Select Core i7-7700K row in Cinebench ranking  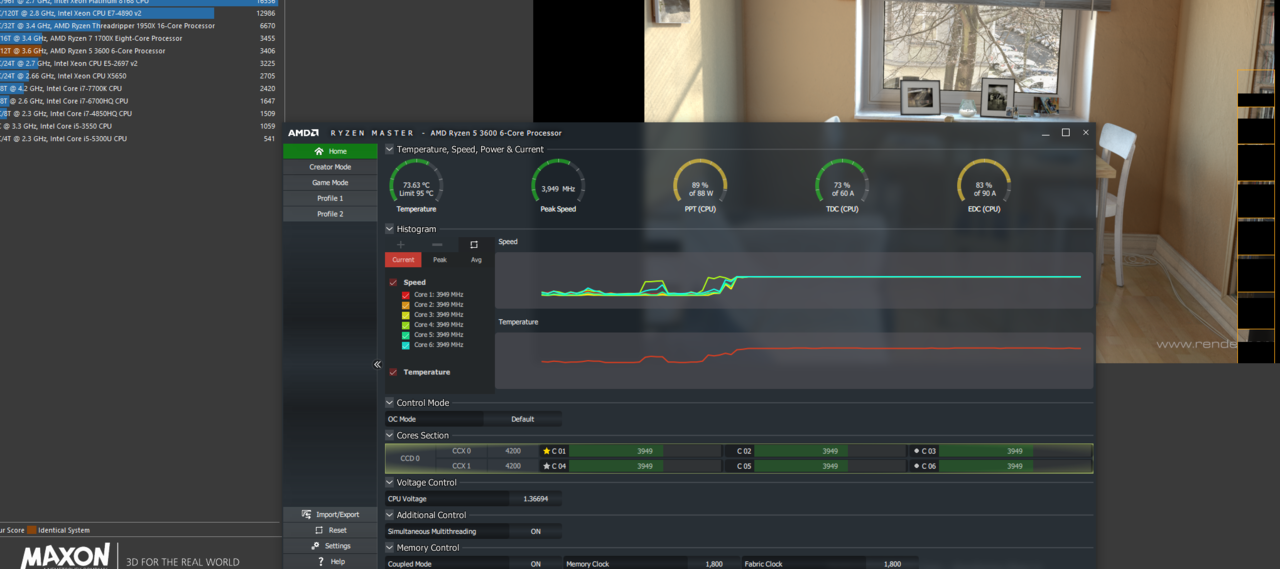point(140,88)
